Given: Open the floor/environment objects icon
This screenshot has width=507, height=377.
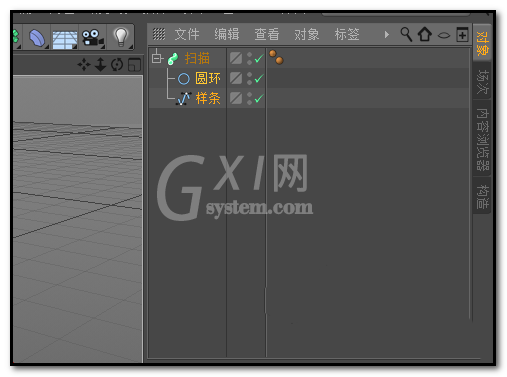Looking at the screenshot, I should (x=65, y=39).
